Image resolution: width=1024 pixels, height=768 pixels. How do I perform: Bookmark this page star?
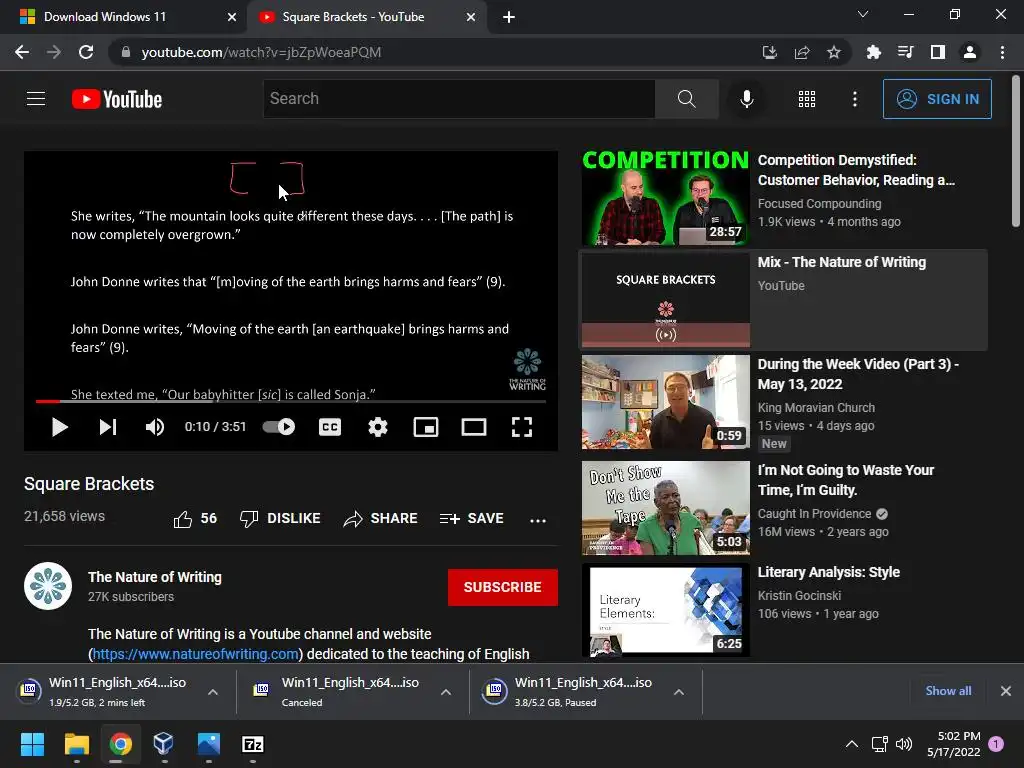834,52
